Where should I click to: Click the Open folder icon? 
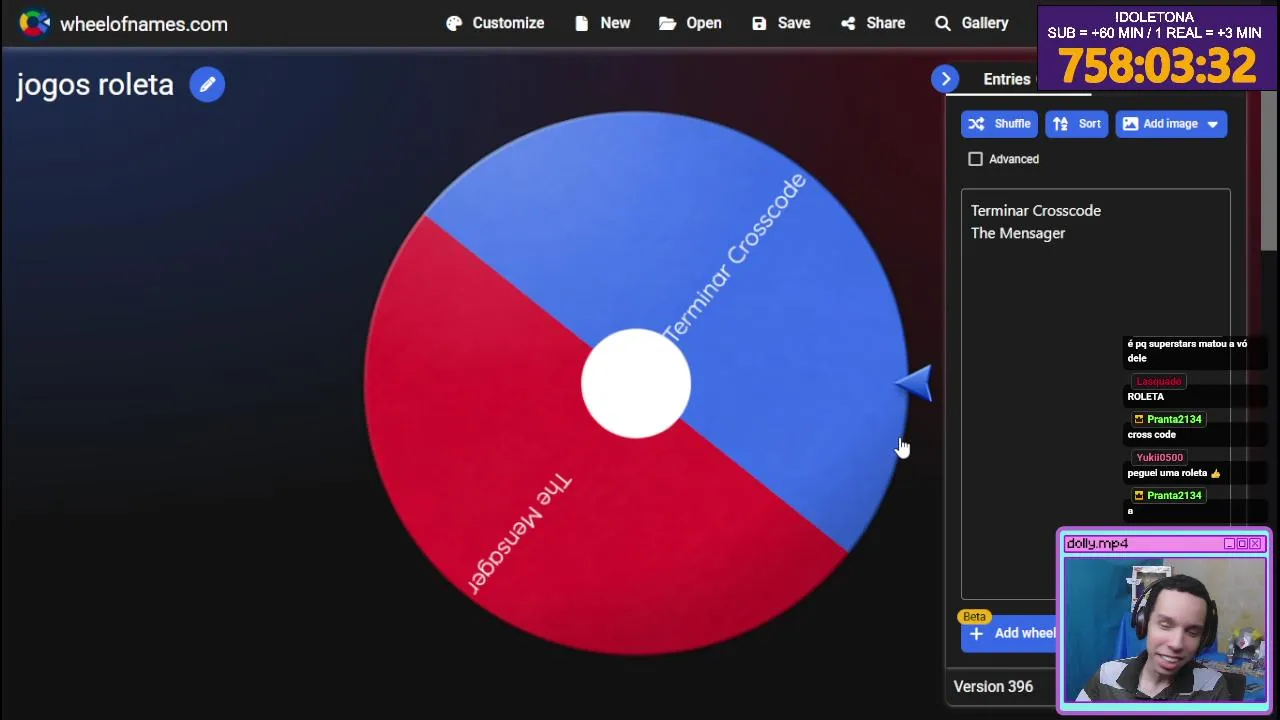[667, 23]
